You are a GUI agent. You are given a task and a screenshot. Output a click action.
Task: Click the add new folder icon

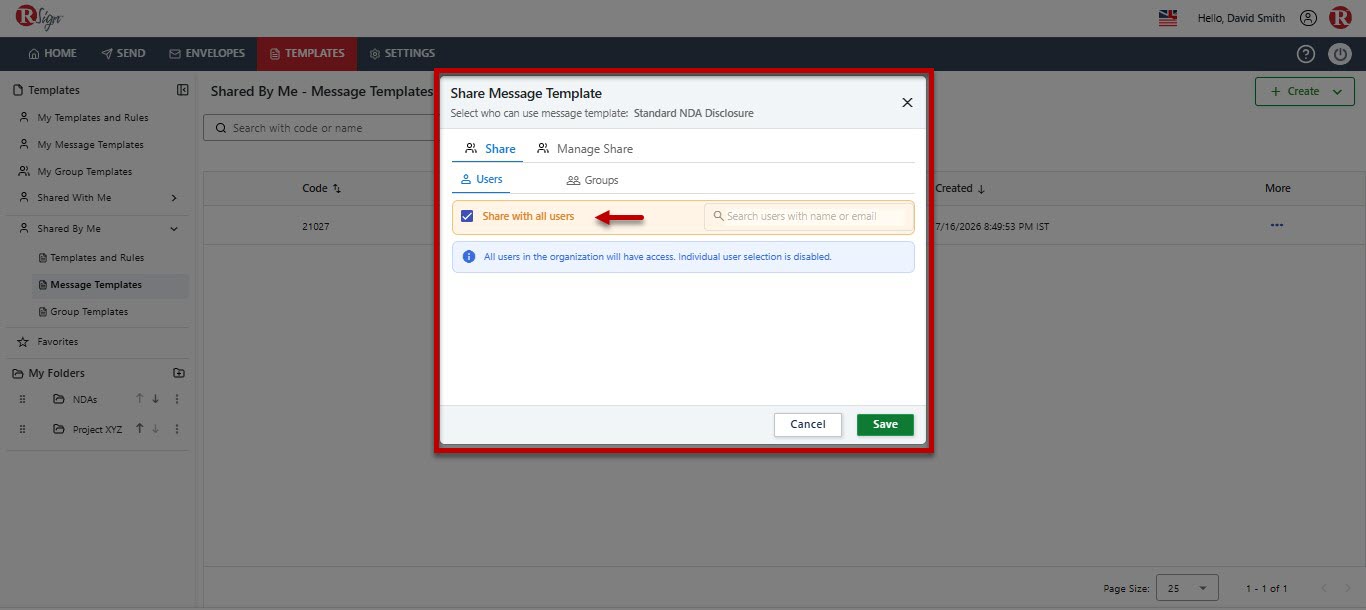(x=179, y=373)
